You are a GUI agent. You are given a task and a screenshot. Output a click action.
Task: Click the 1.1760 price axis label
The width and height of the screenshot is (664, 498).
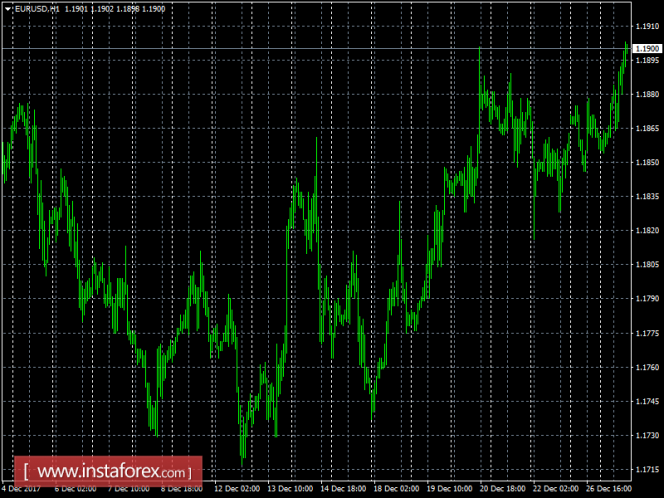point(647,367)
